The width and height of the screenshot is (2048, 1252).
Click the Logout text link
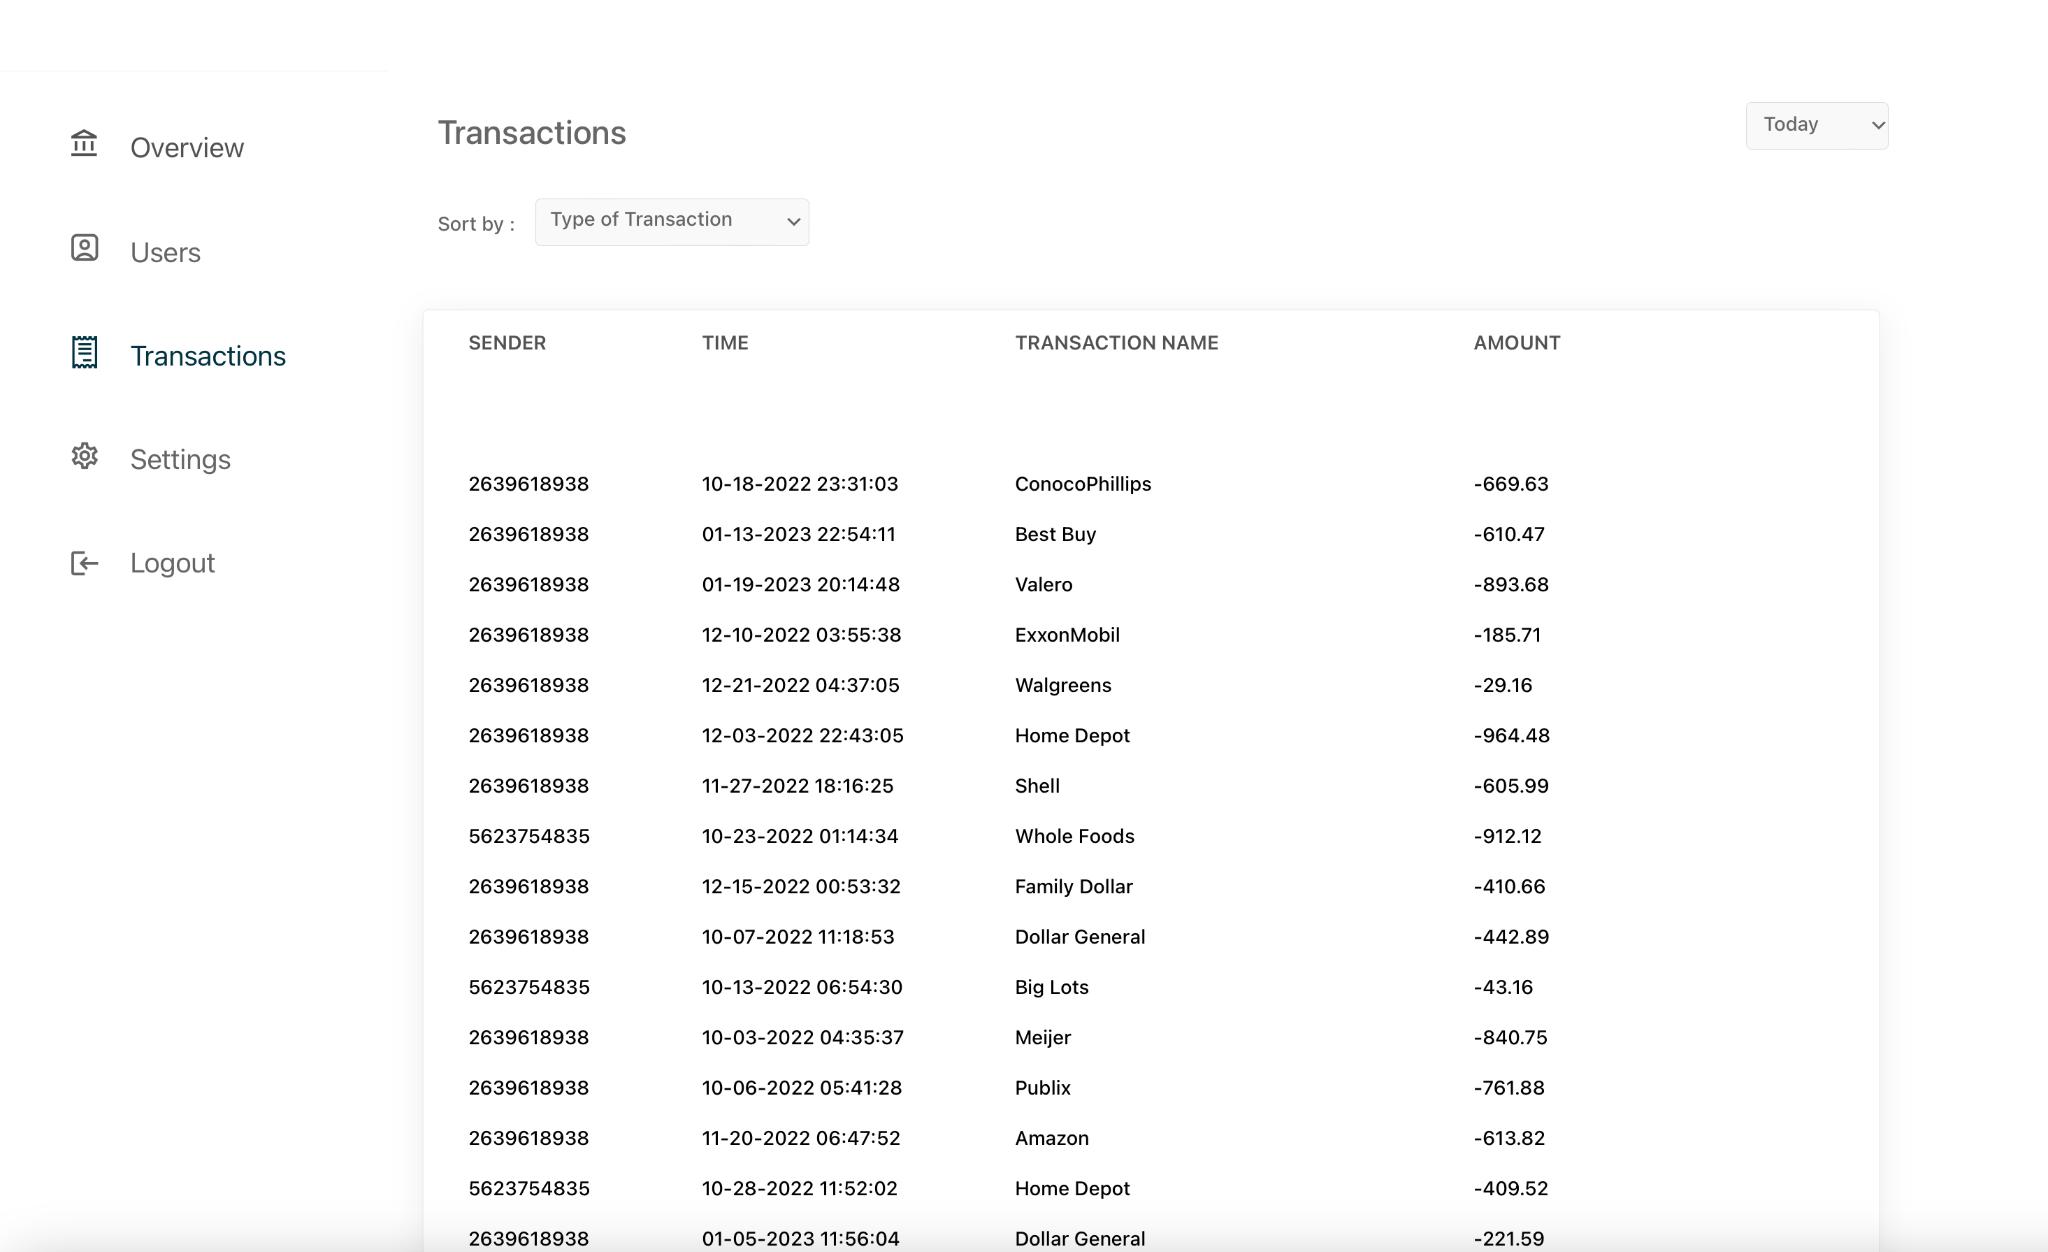[172, 563]
